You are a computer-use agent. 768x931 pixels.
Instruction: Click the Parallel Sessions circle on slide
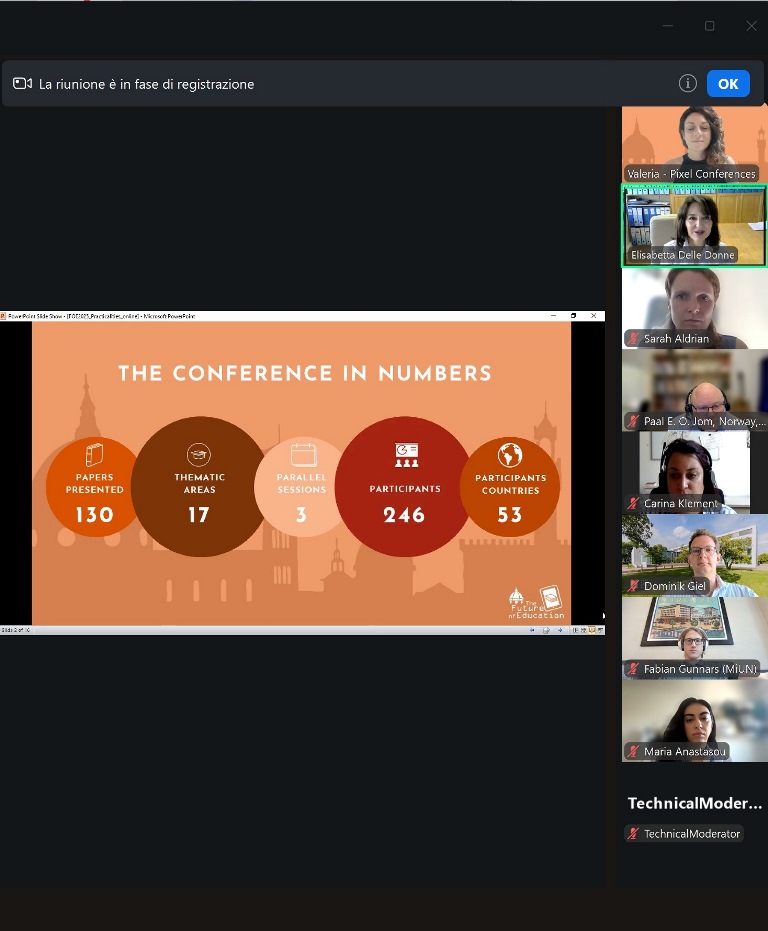[x=301, y=486]
